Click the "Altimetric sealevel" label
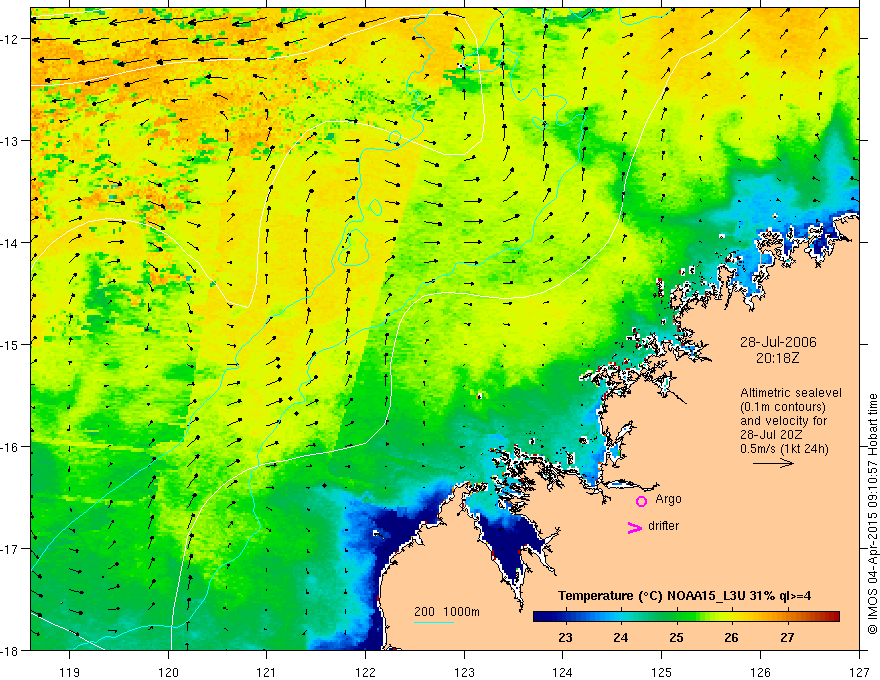 coord(791,393)
